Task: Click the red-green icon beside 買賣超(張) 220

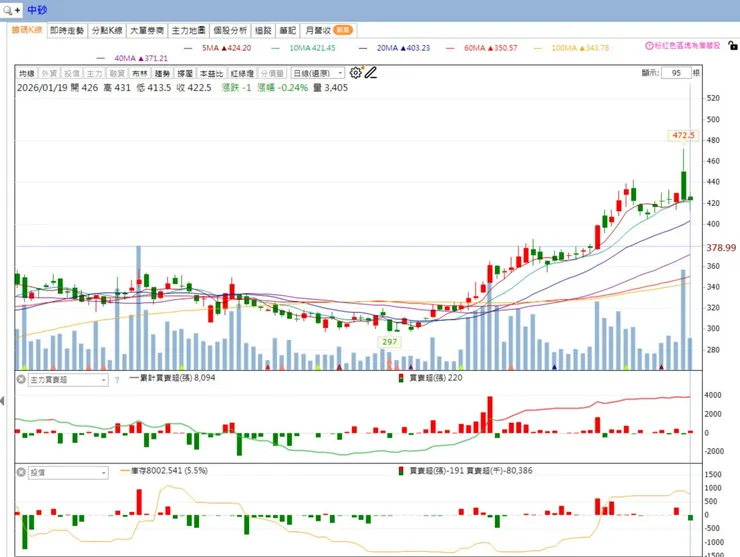Action: point(401,378)
